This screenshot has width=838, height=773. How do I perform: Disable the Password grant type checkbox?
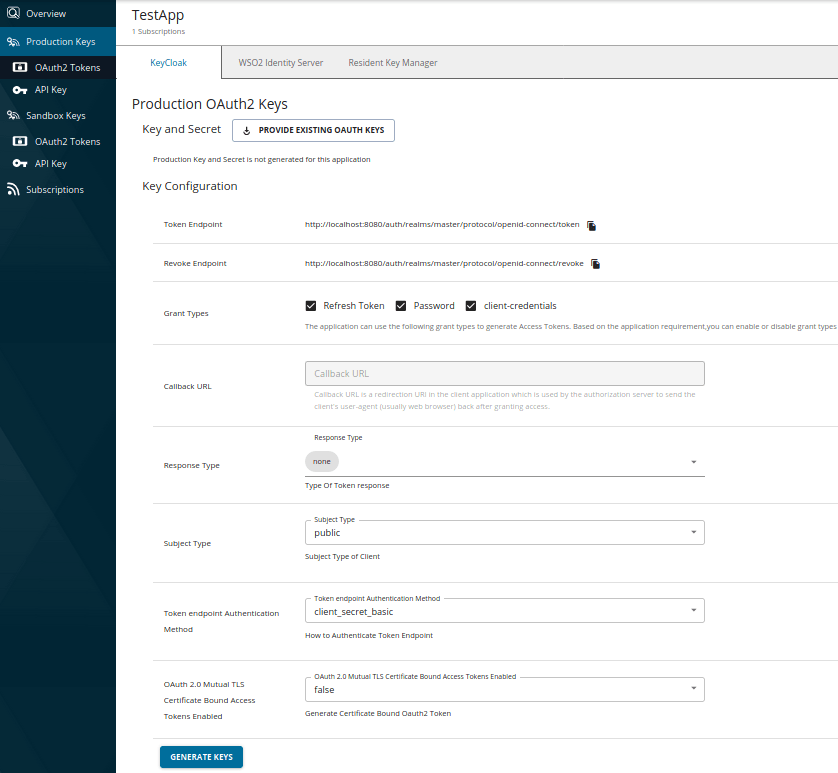[x=401, y=305]
